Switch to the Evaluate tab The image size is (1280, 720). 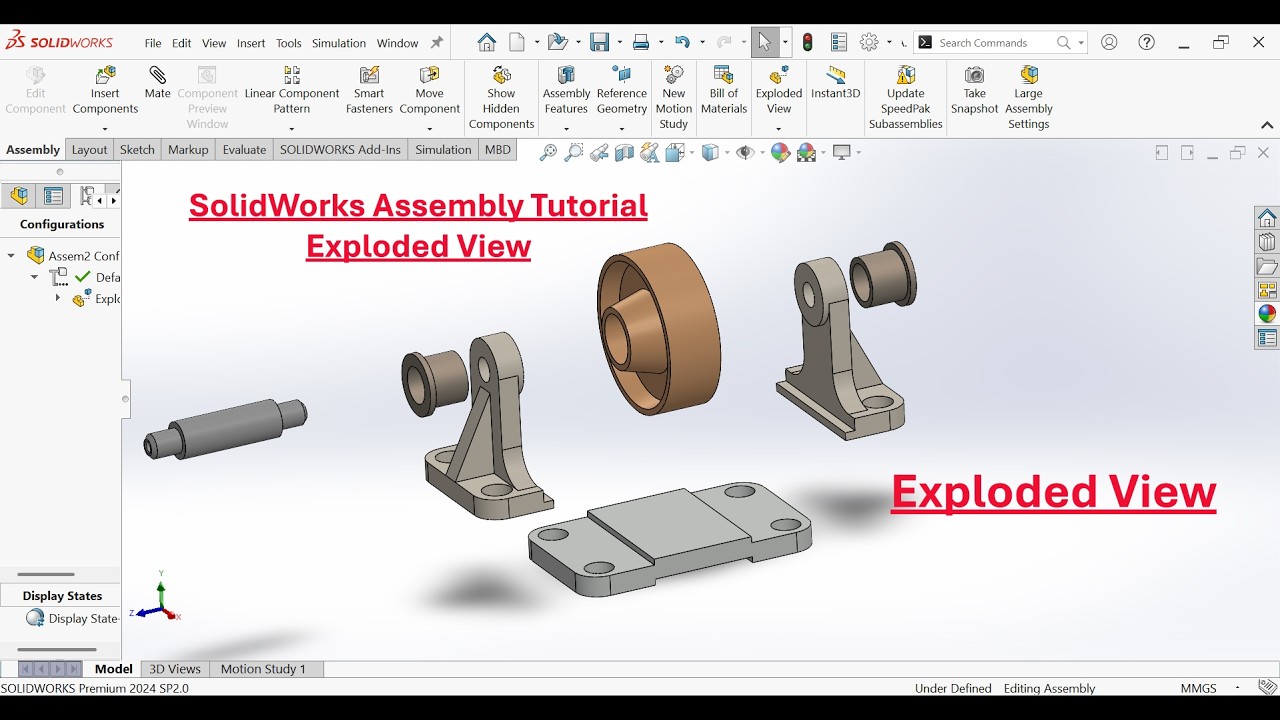[x=244, y=150]
